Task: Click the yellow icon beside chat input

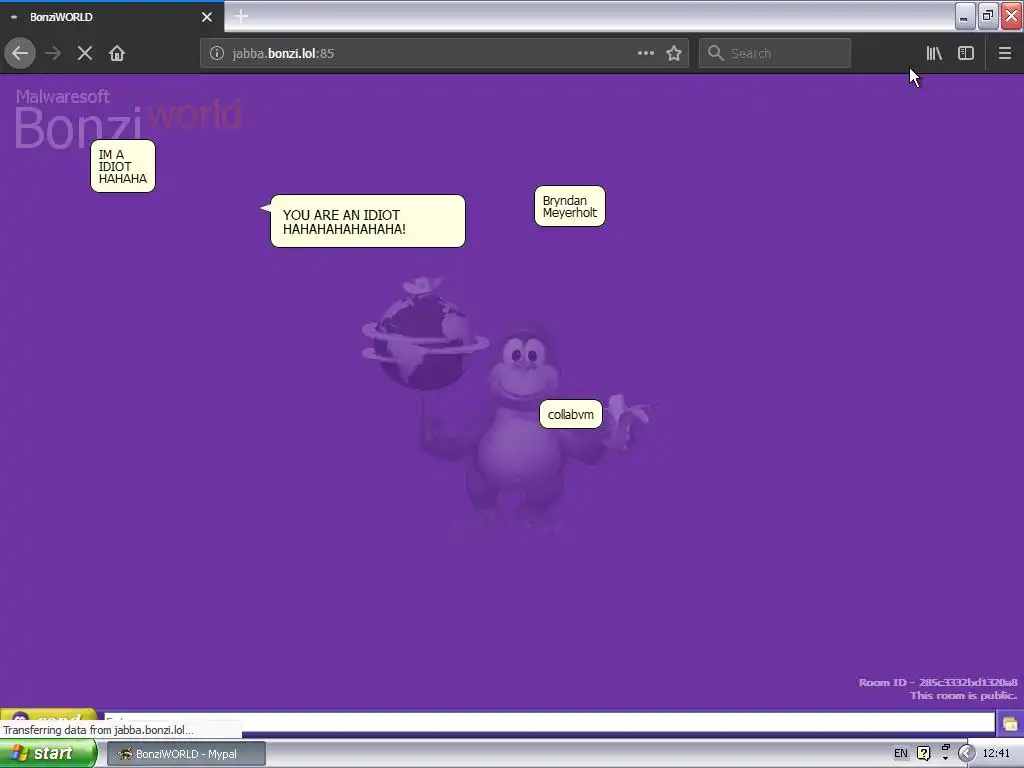Action: pyautogui.click(x=1010, y=724)
